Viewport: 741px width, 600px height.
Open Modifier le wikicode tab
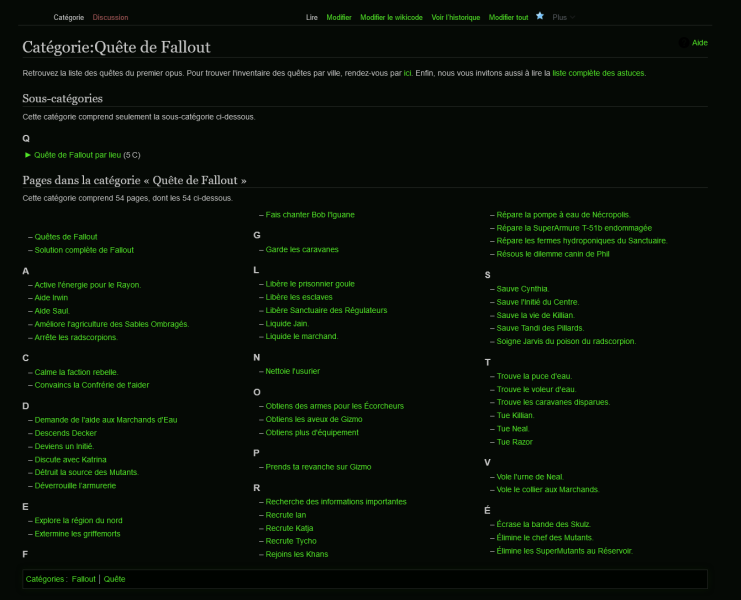tap(391, 17)
